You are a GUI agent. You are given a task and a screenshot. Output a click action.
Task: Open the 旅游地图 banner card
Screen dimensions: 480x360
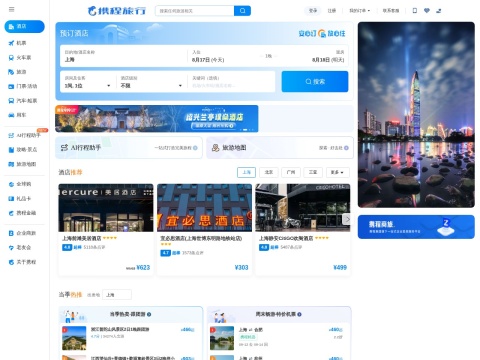point(280,147)
